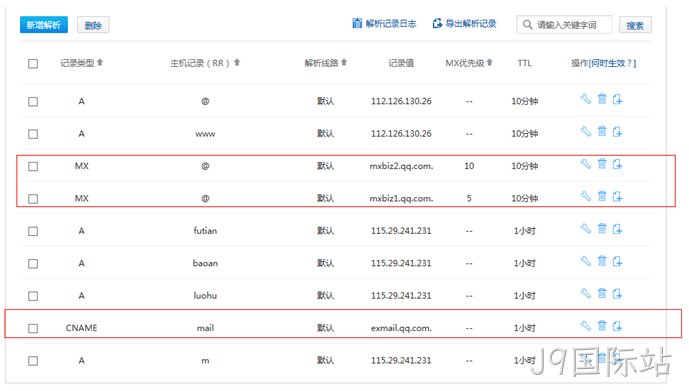
Task: Document-plus icon in the A @ row
Action: 617,99
